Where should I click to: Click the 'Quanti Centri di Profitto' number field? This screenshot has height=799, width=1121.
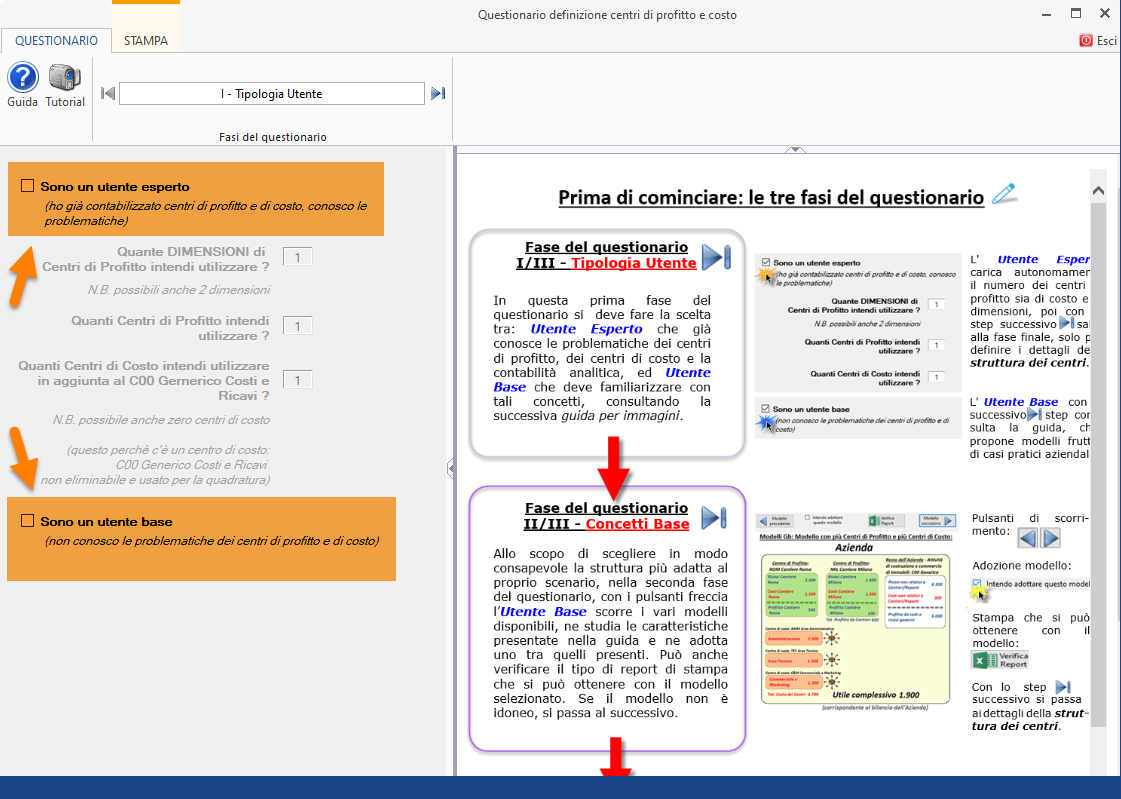coord(298,326)
